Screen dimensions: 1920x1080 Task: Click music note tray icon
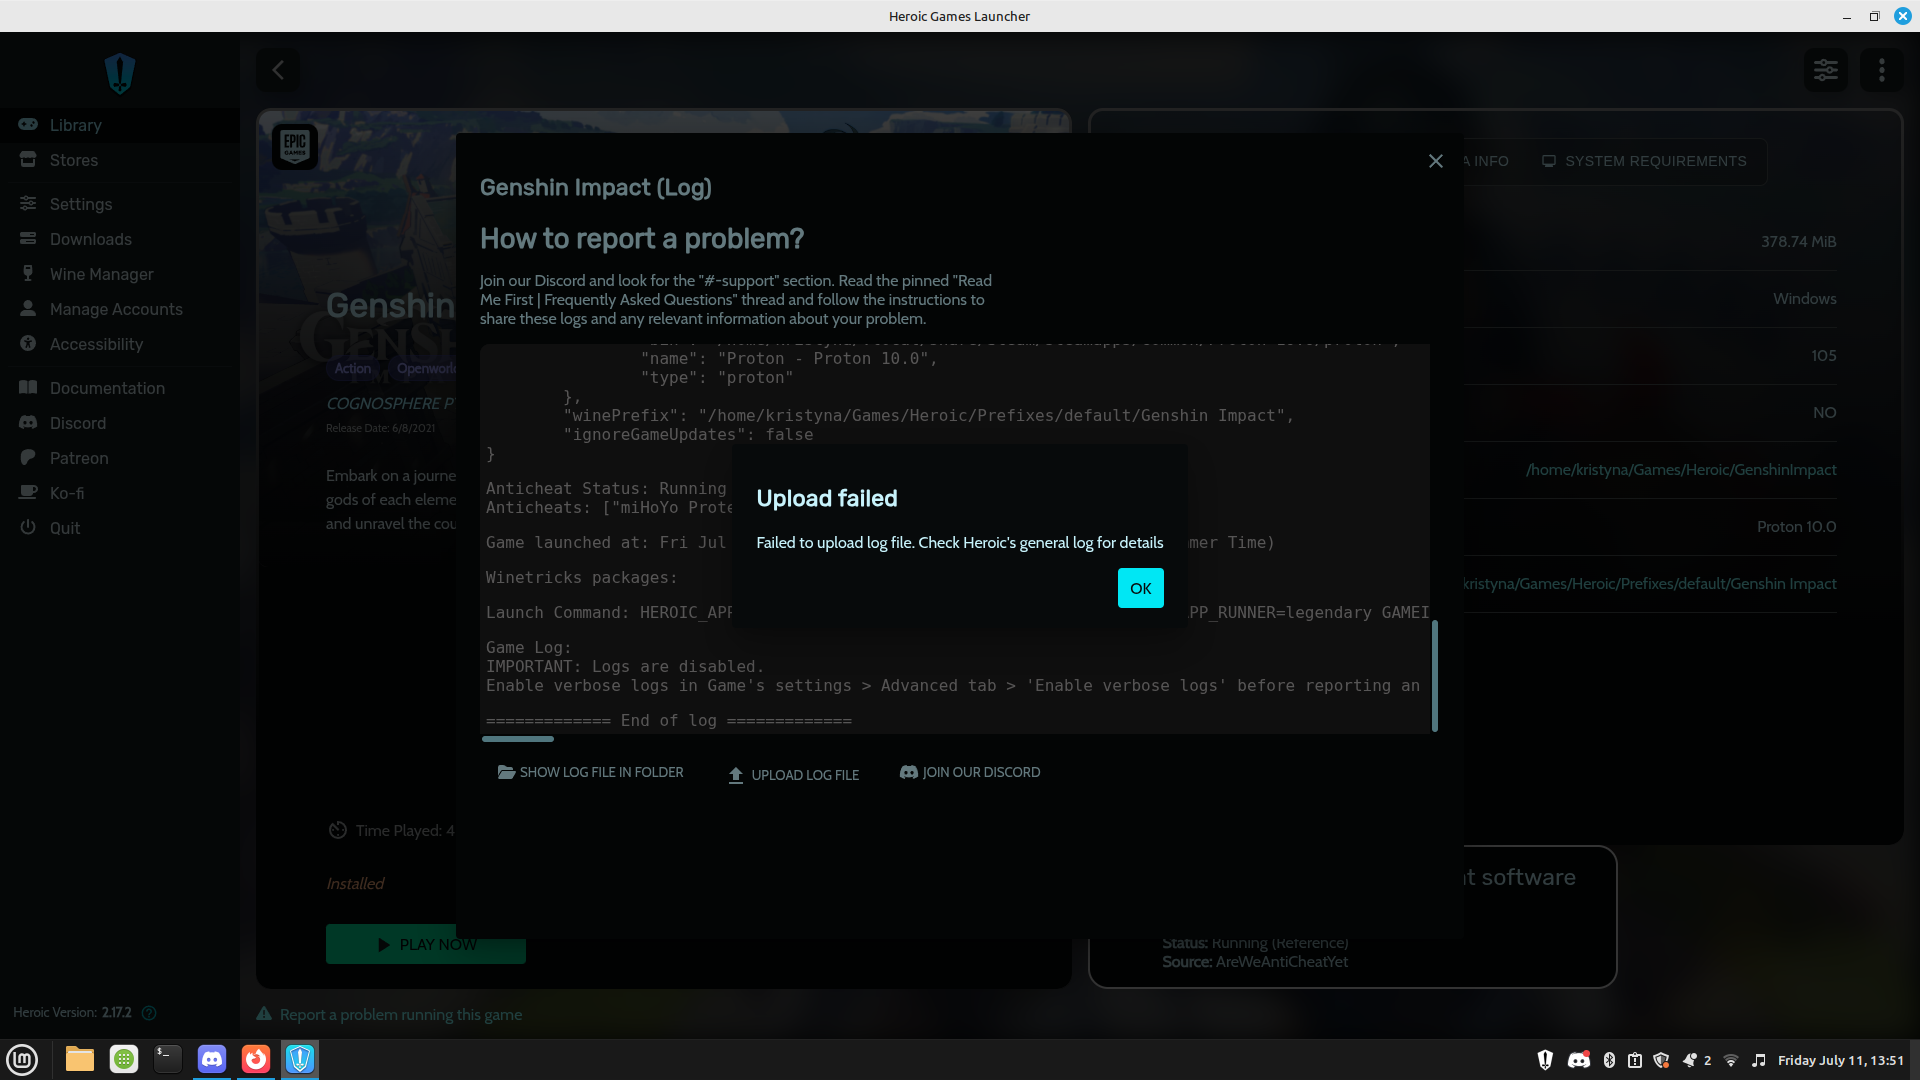1759,1060
